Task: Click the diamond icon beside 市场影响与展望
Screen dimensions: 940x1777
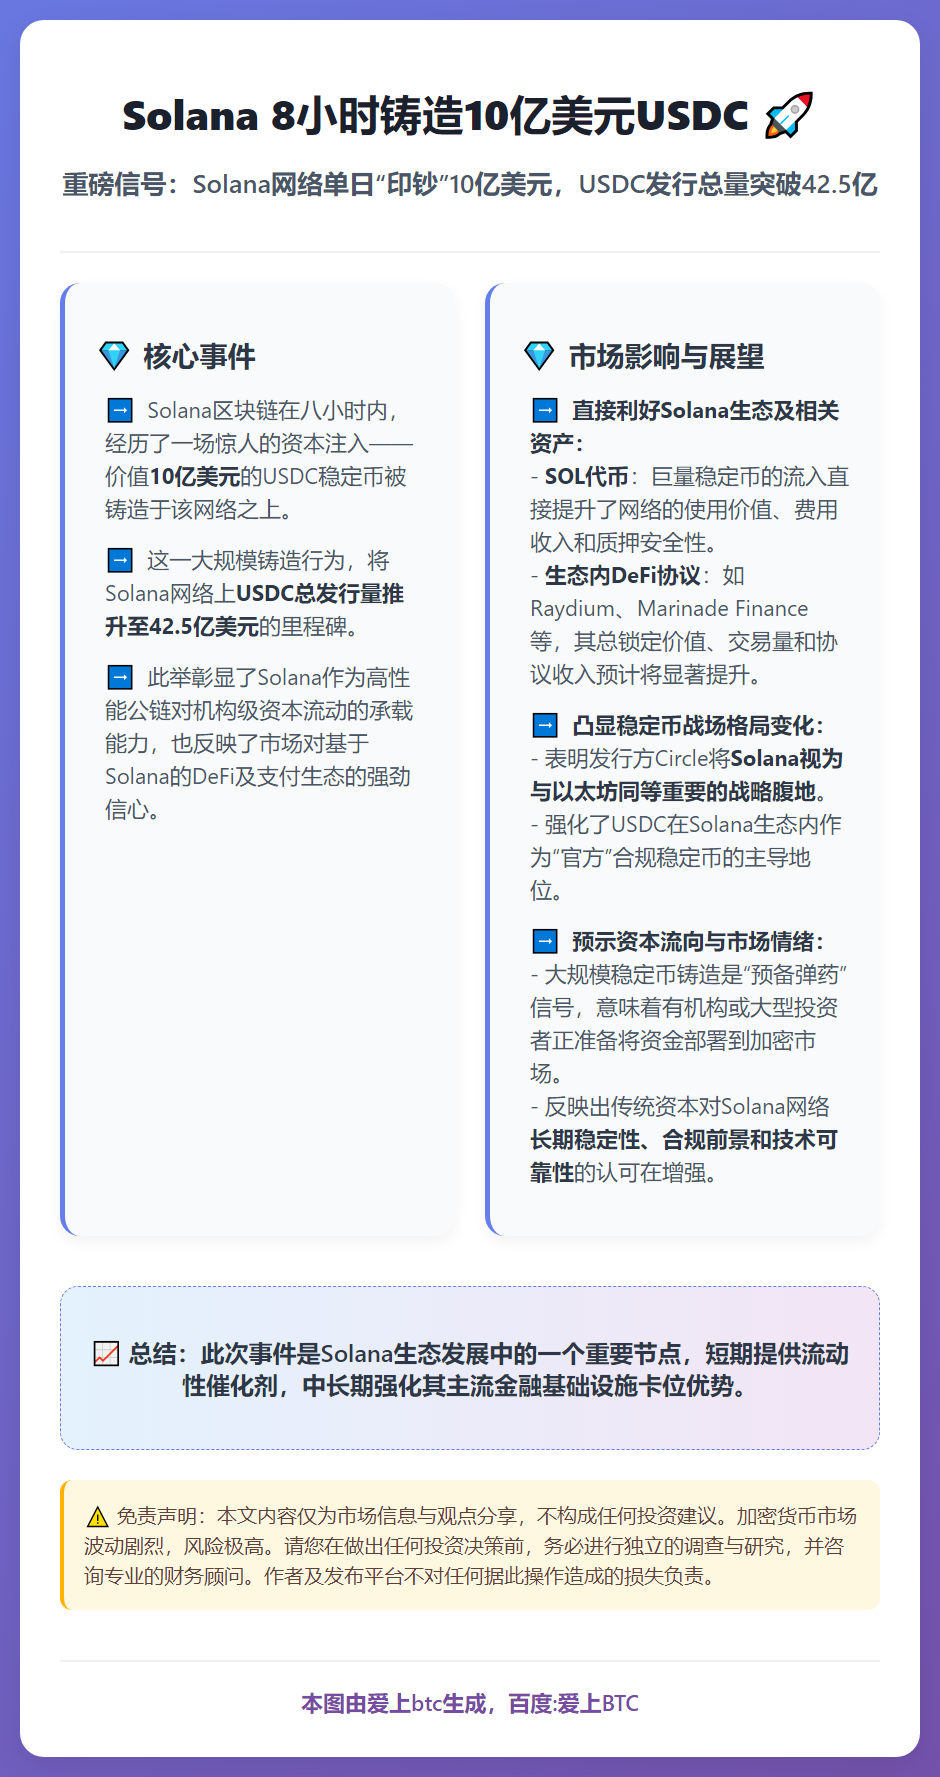Action: point(540,356)
